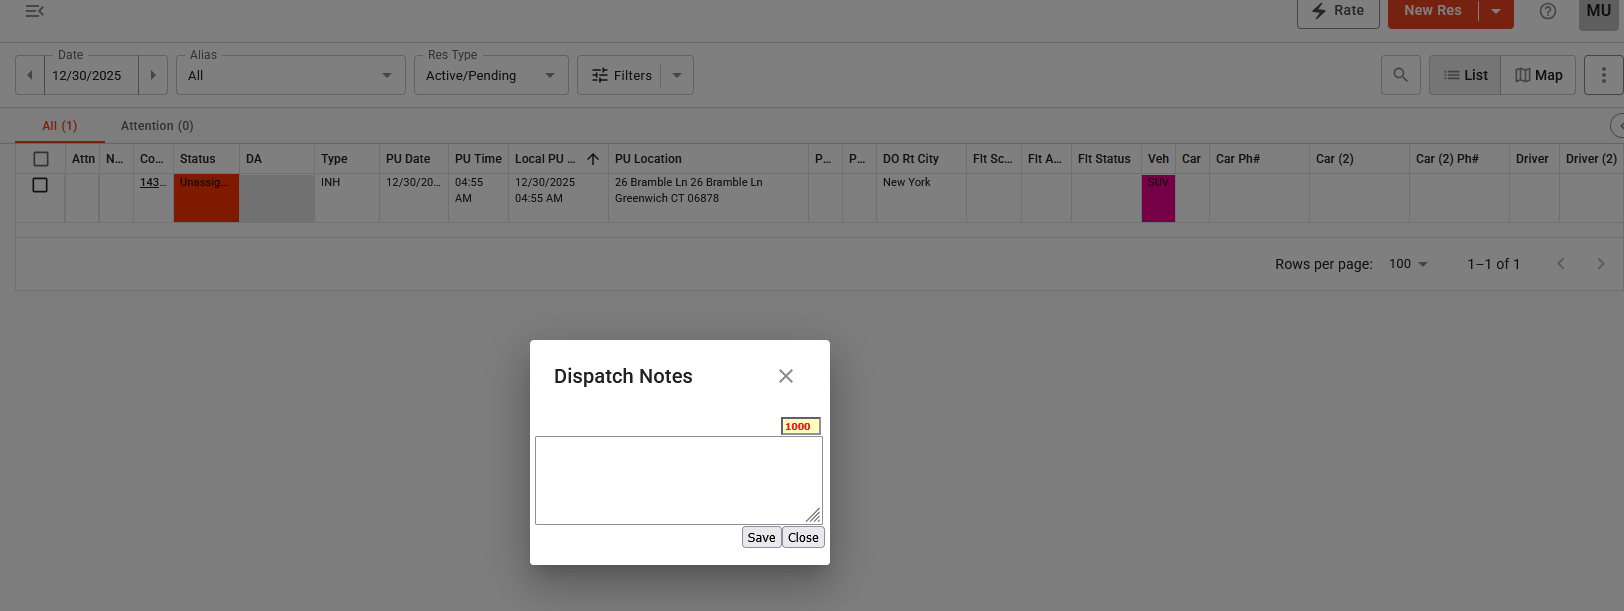This screenshot has width=1624, height=611.
Task: Click inside the Dispatch Notes text area
Action: click(x=678, y=480)
